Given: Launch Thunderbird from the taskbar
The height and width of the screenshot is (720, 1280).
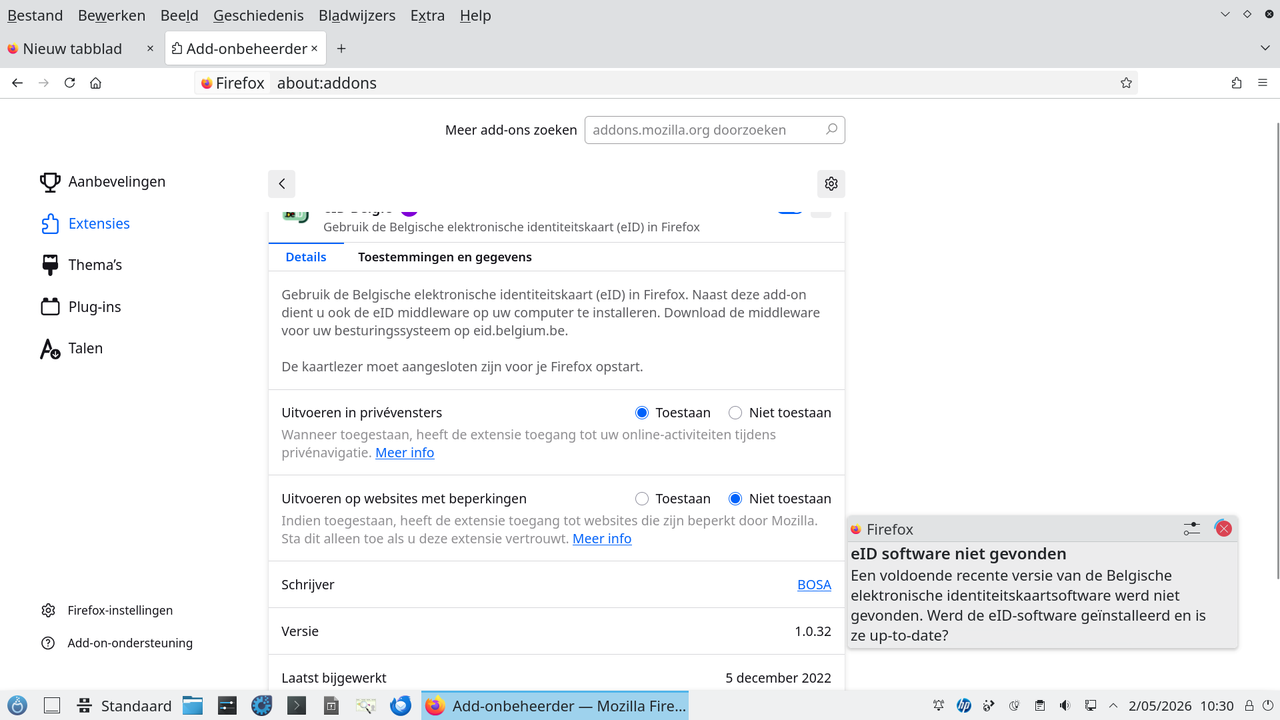Looking at the screenshot, I should tap(400, 706).
